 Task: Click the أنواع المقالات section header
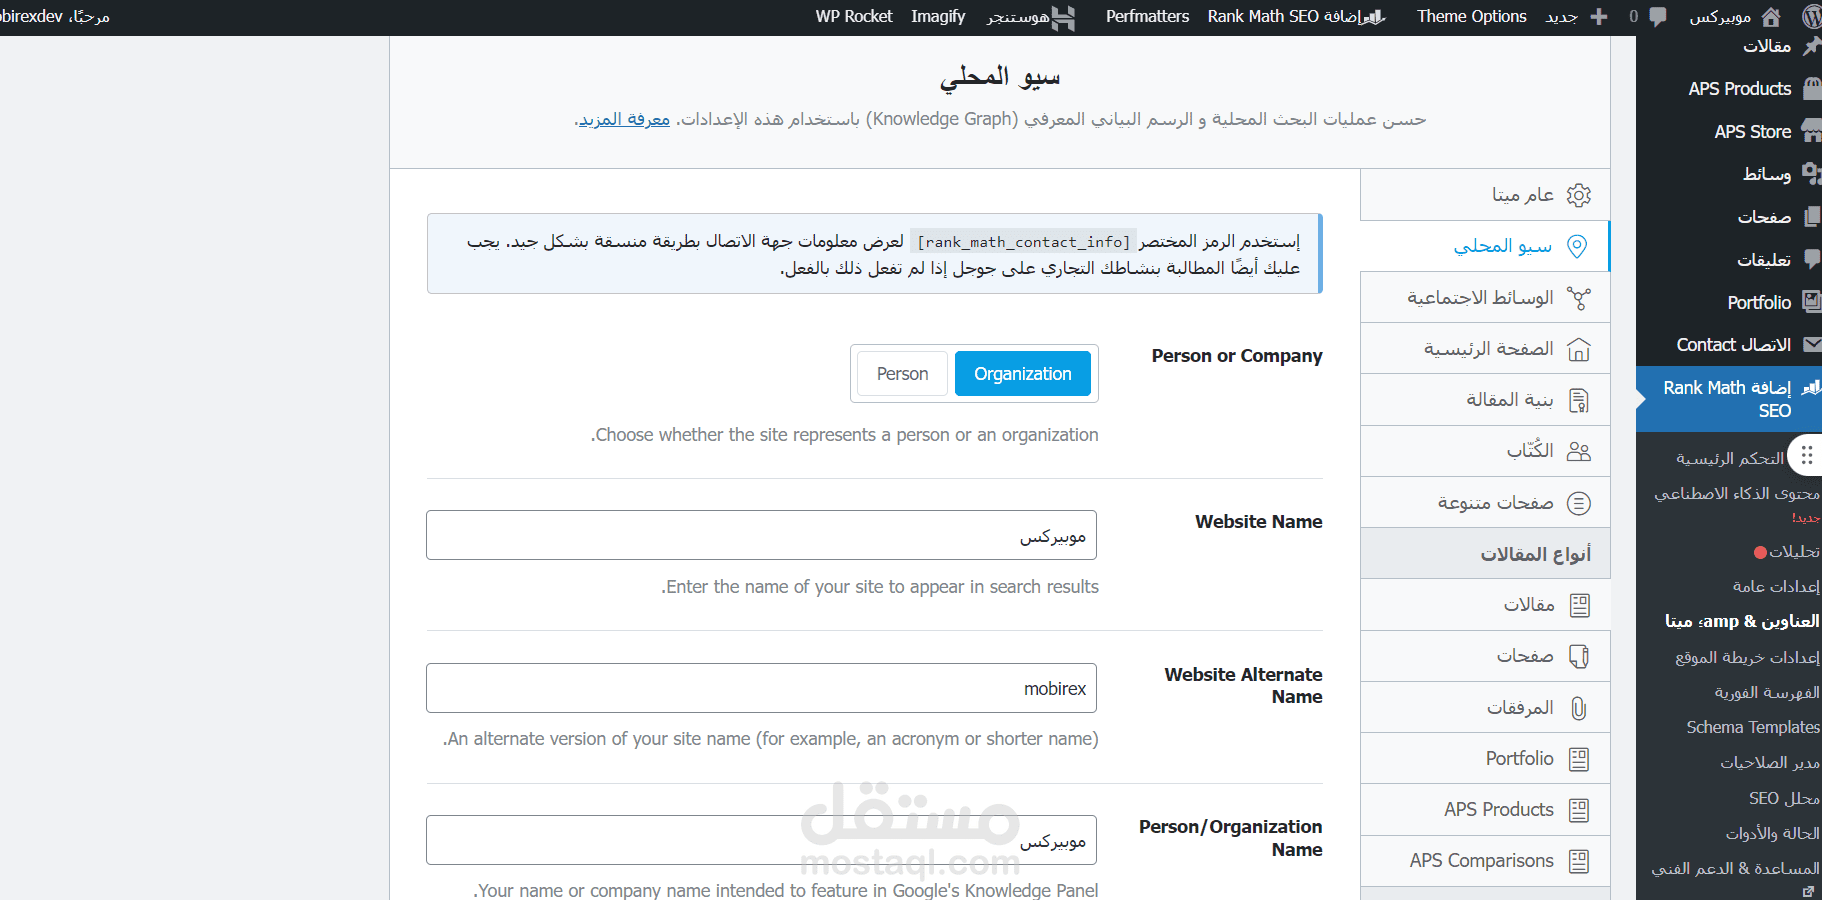coord(1485,554)
